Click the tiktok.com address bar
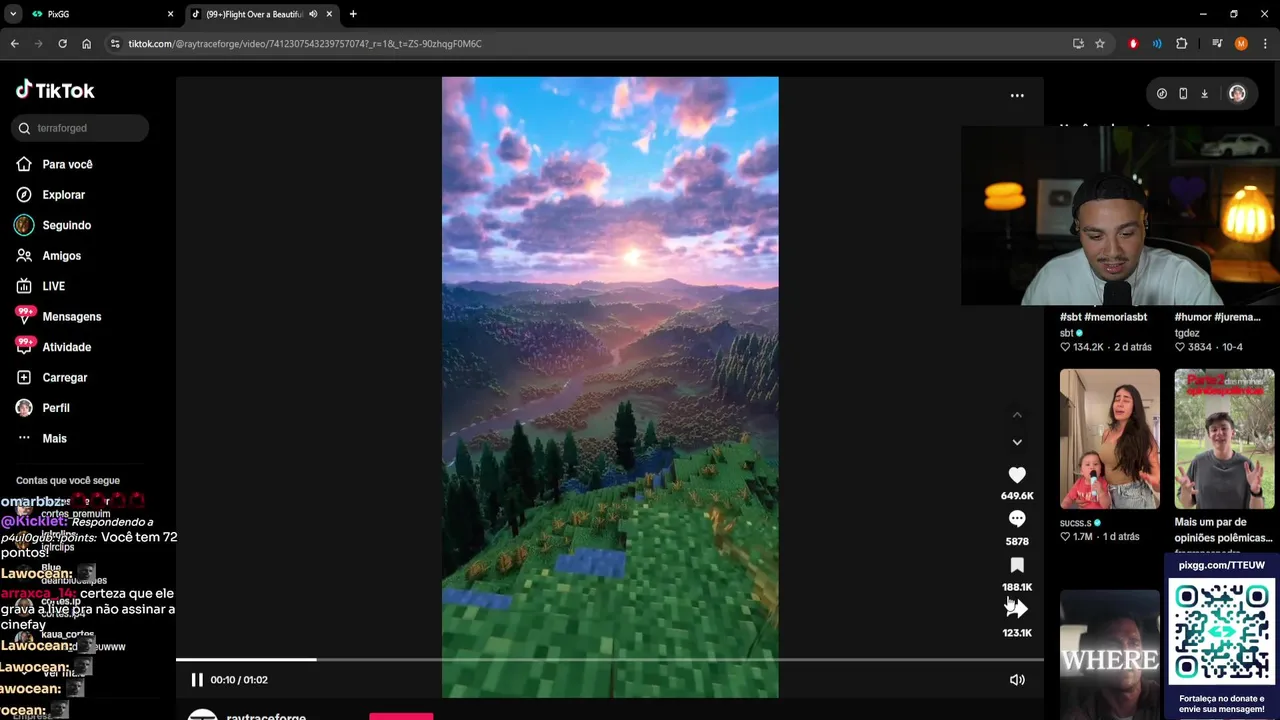 pos(590,44)
